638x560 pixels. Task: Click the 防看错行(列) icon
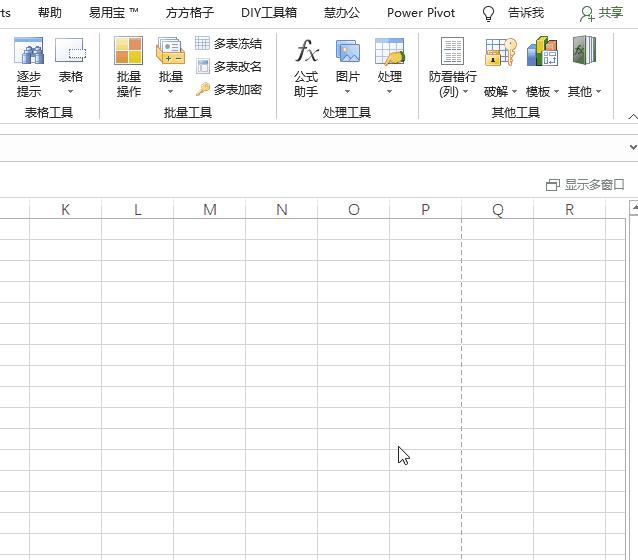tap(452, 51)
